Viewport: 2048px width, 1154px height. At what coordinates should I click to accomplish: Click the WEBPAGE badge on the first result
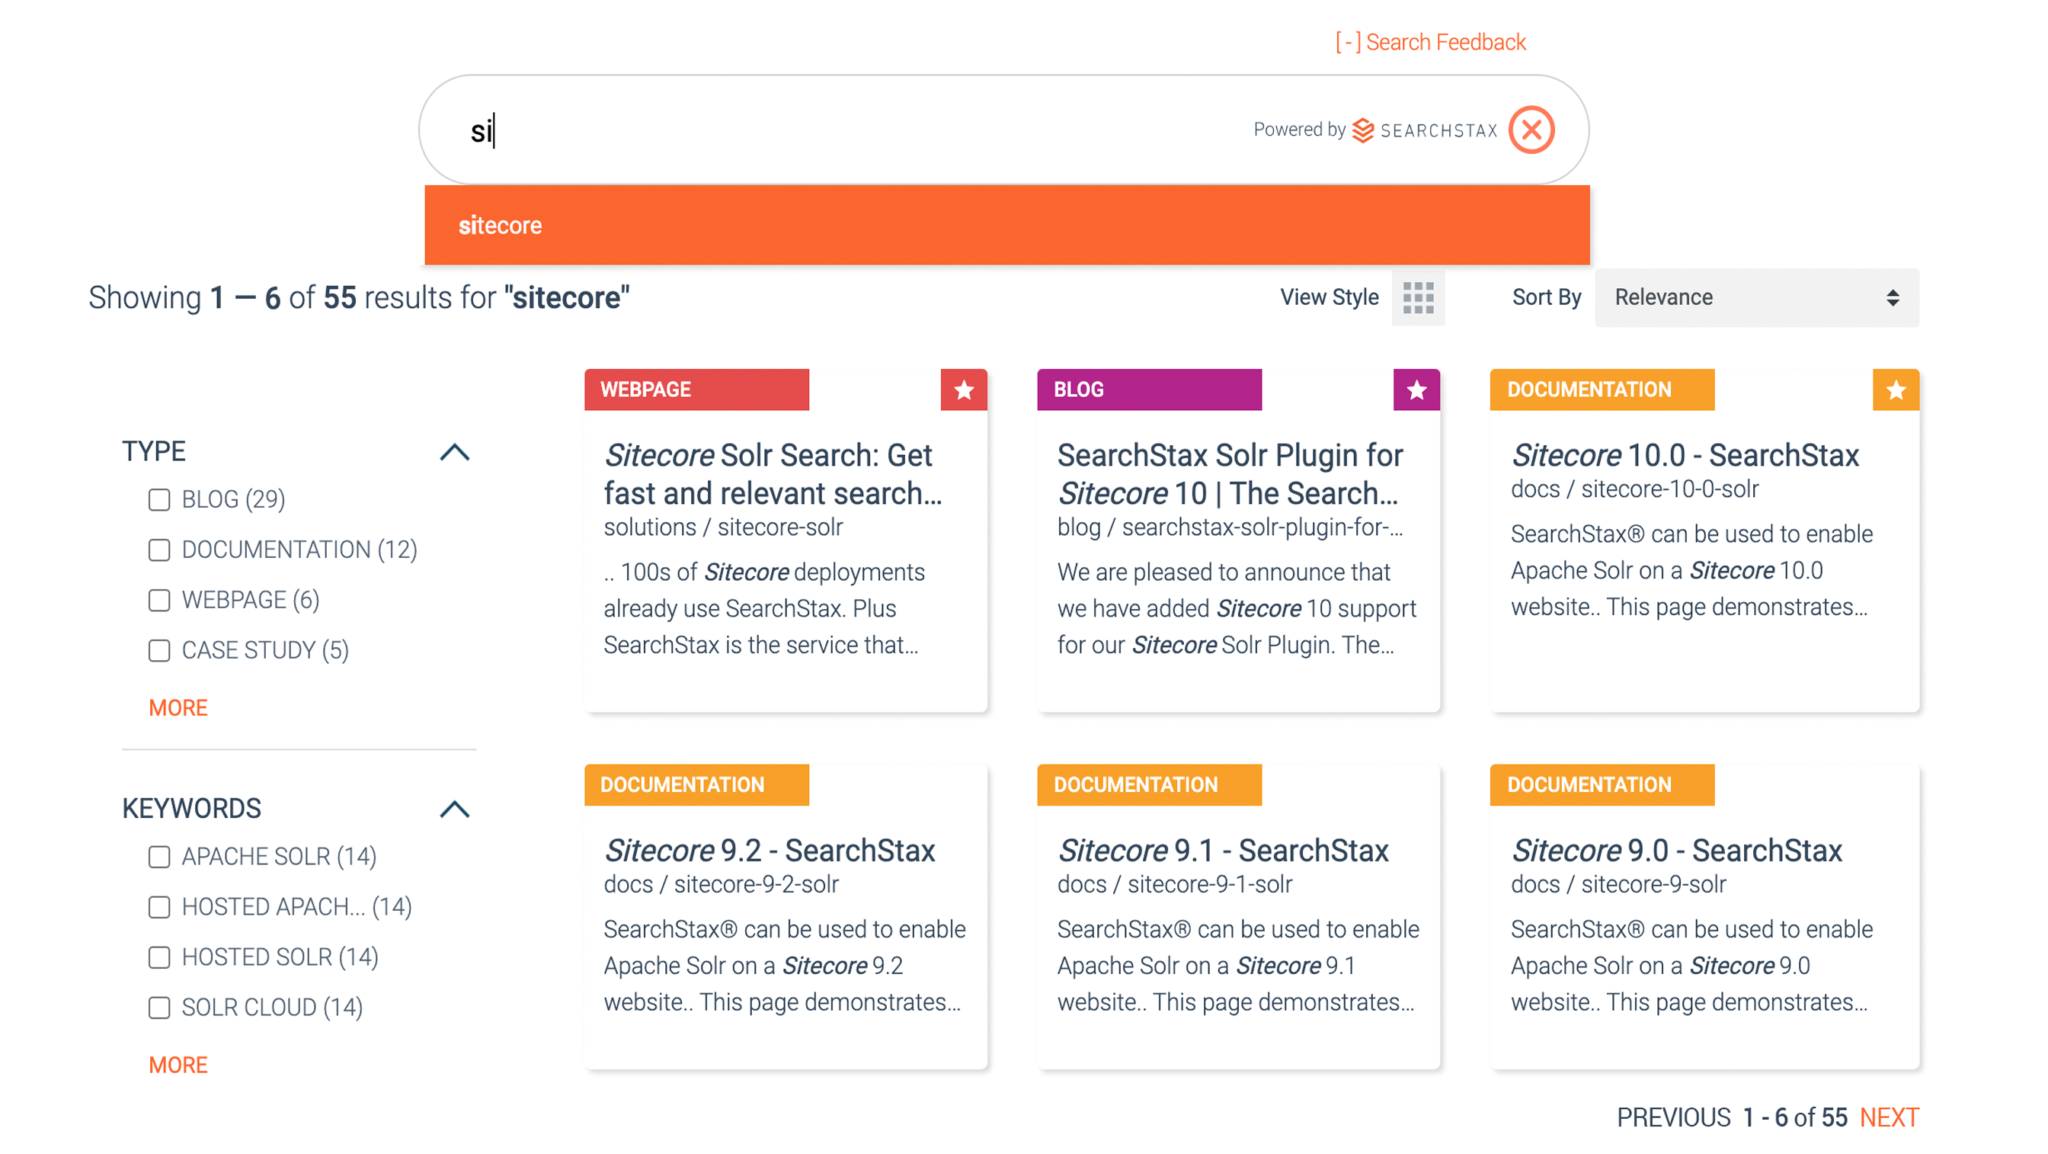coord(696,389)
